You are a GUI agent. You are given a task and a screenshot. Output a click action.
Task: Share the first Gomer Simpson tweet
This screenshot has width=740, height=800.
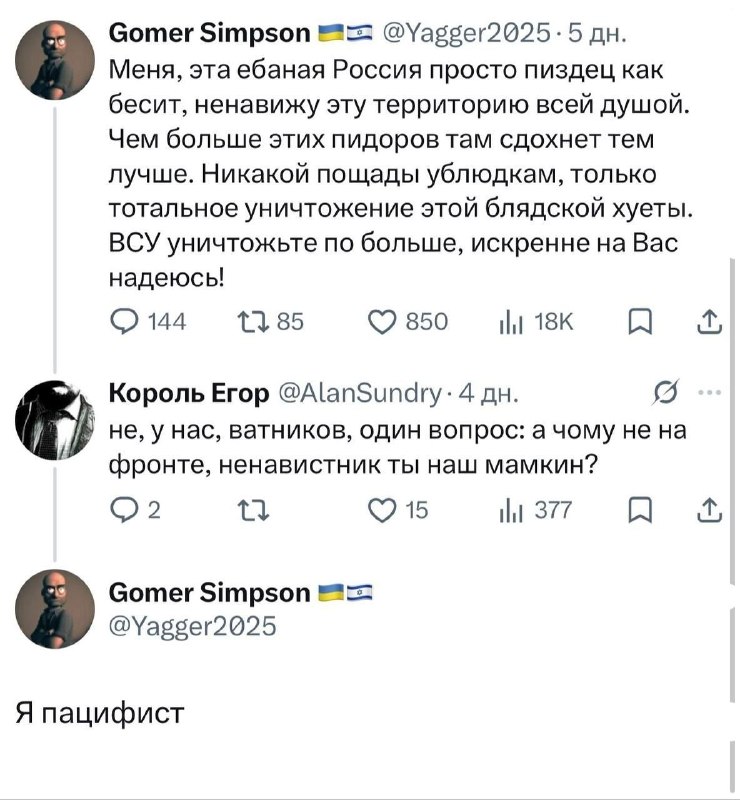click(709, 322)
